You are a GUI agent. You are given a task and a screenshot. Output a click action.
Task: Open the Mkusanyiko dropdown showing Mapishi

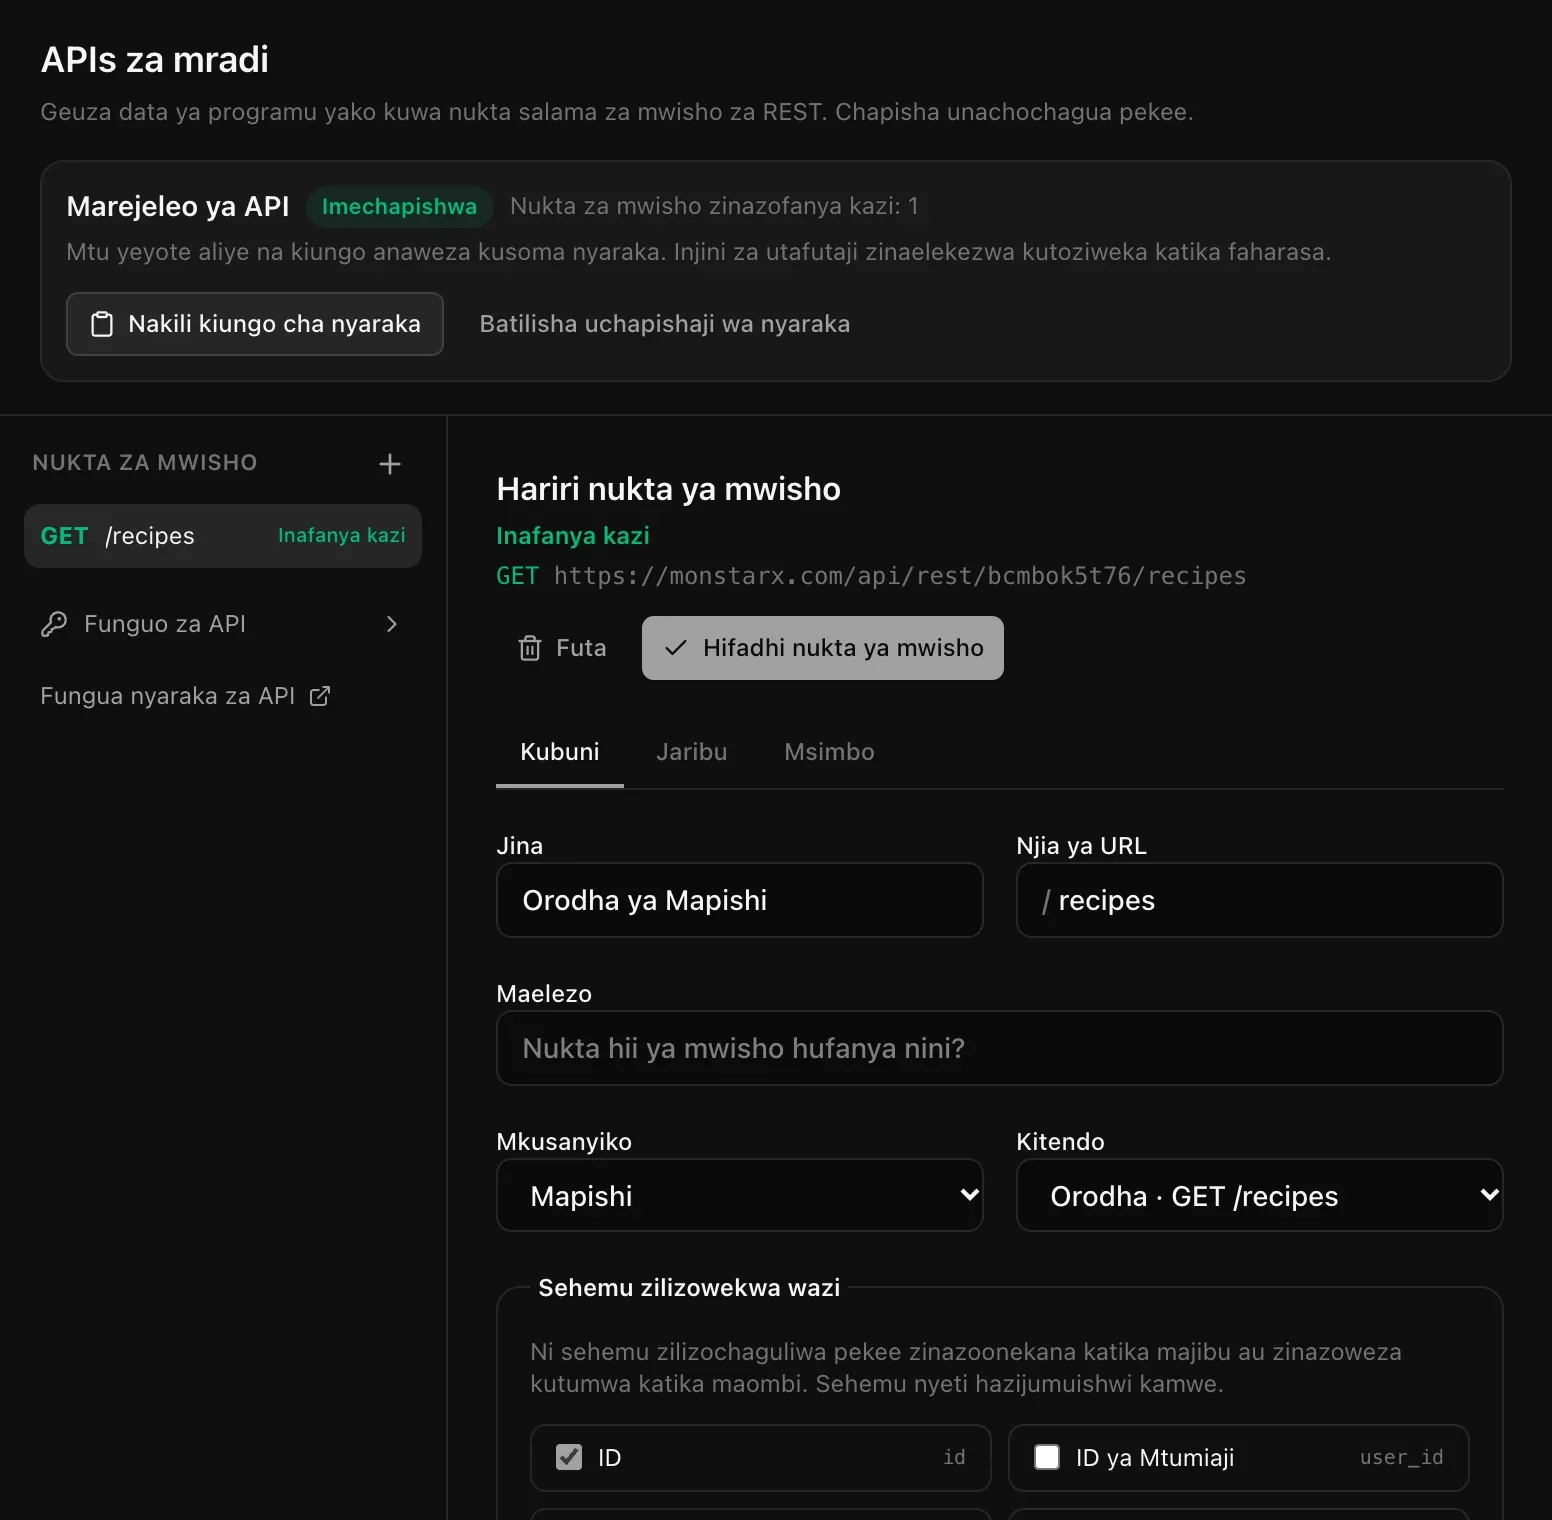click(740, 1195)
